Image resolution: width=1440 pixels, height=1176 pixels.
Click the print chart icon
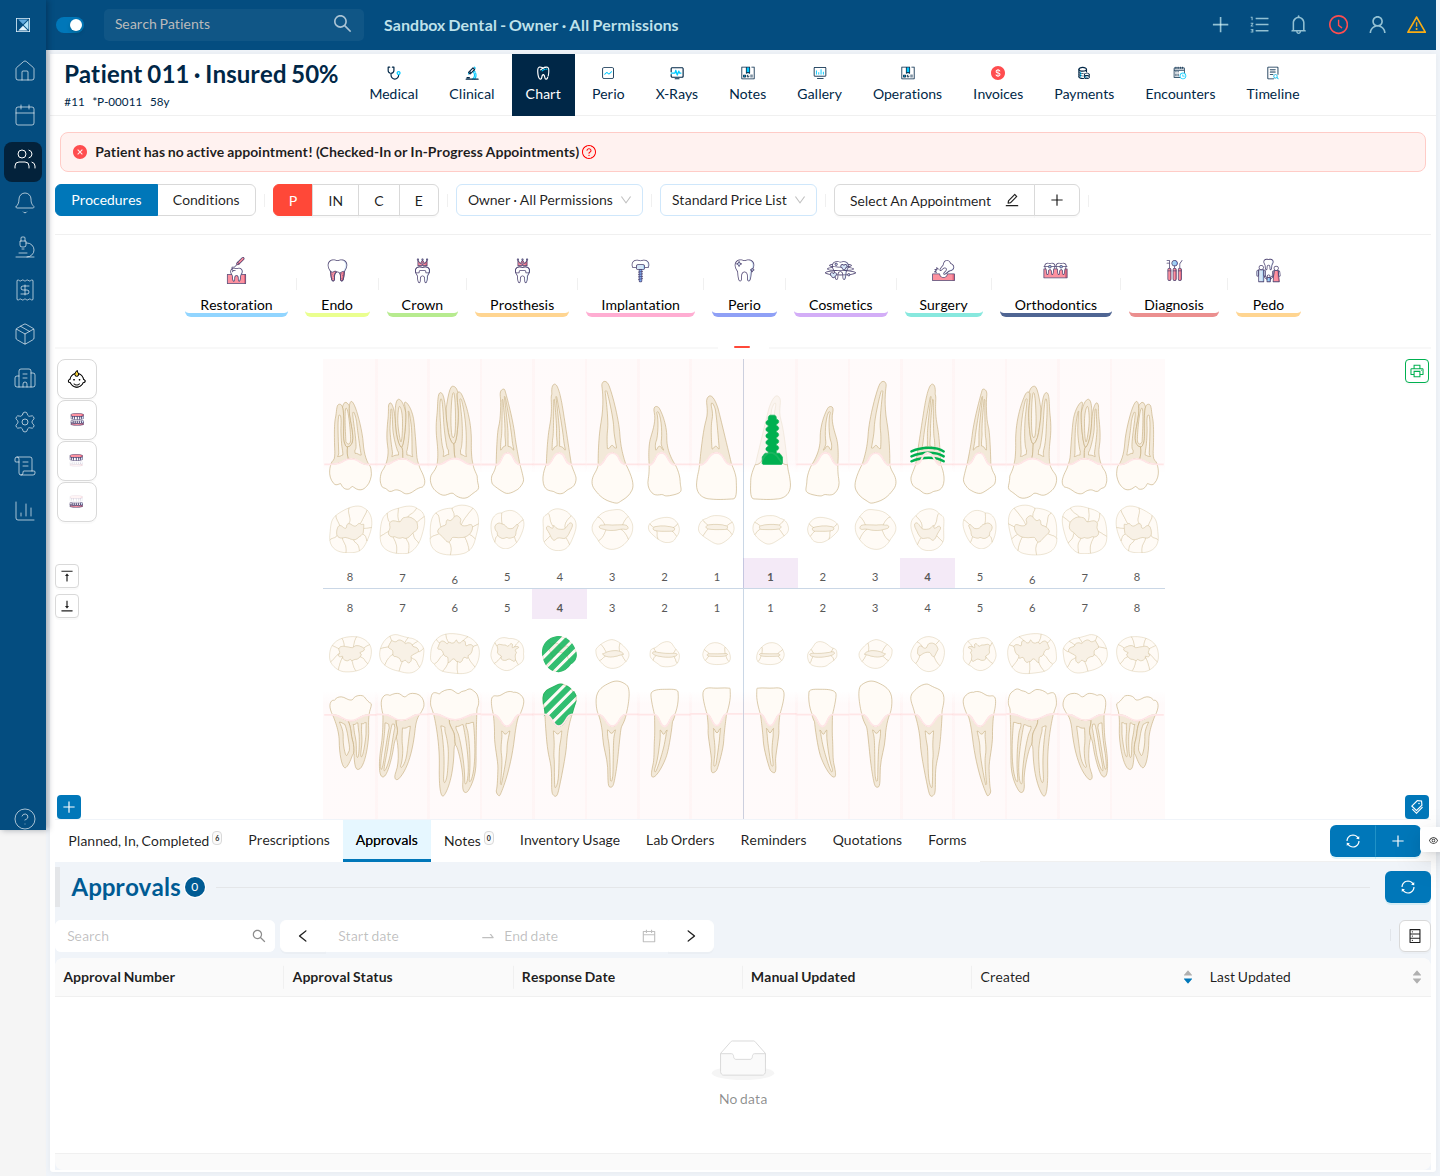[x=1417, y=371]
